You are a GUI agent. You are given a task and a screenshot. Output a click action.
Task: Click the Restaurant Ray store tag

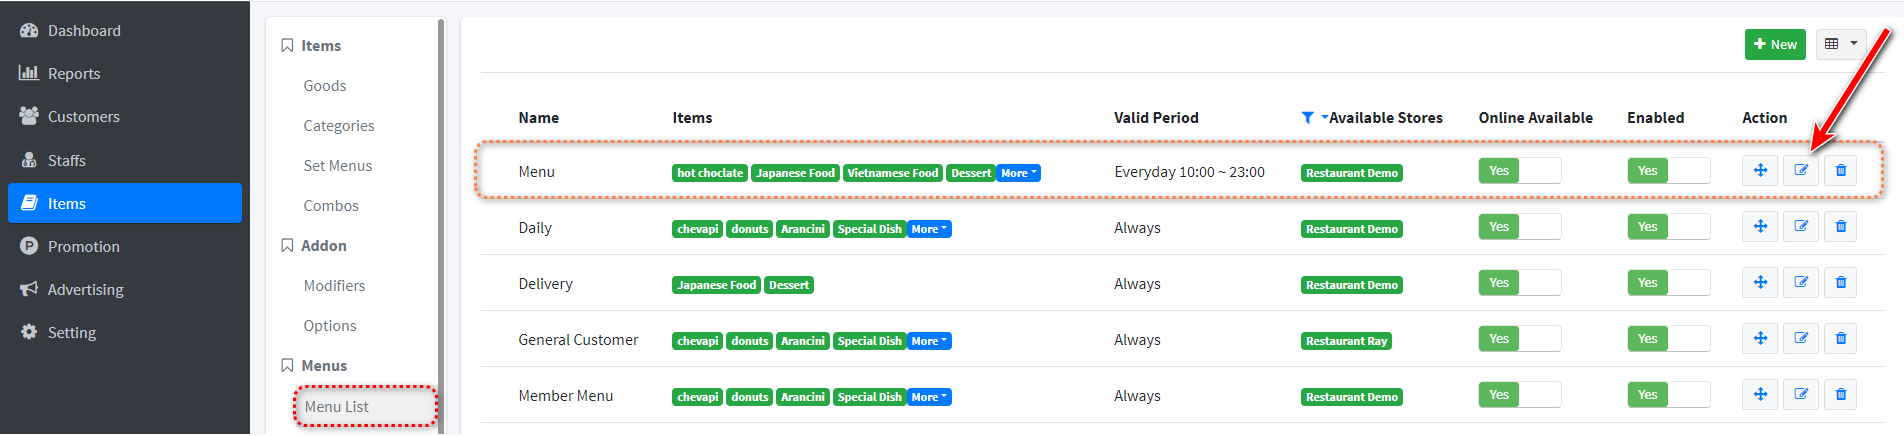pos(1346,341)
